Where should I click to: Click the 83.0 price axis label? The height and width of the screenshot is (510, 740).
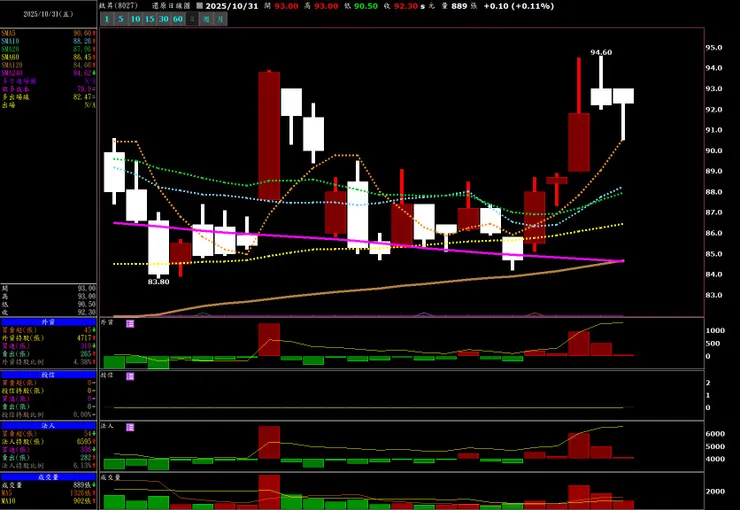[x=714, y=295]
